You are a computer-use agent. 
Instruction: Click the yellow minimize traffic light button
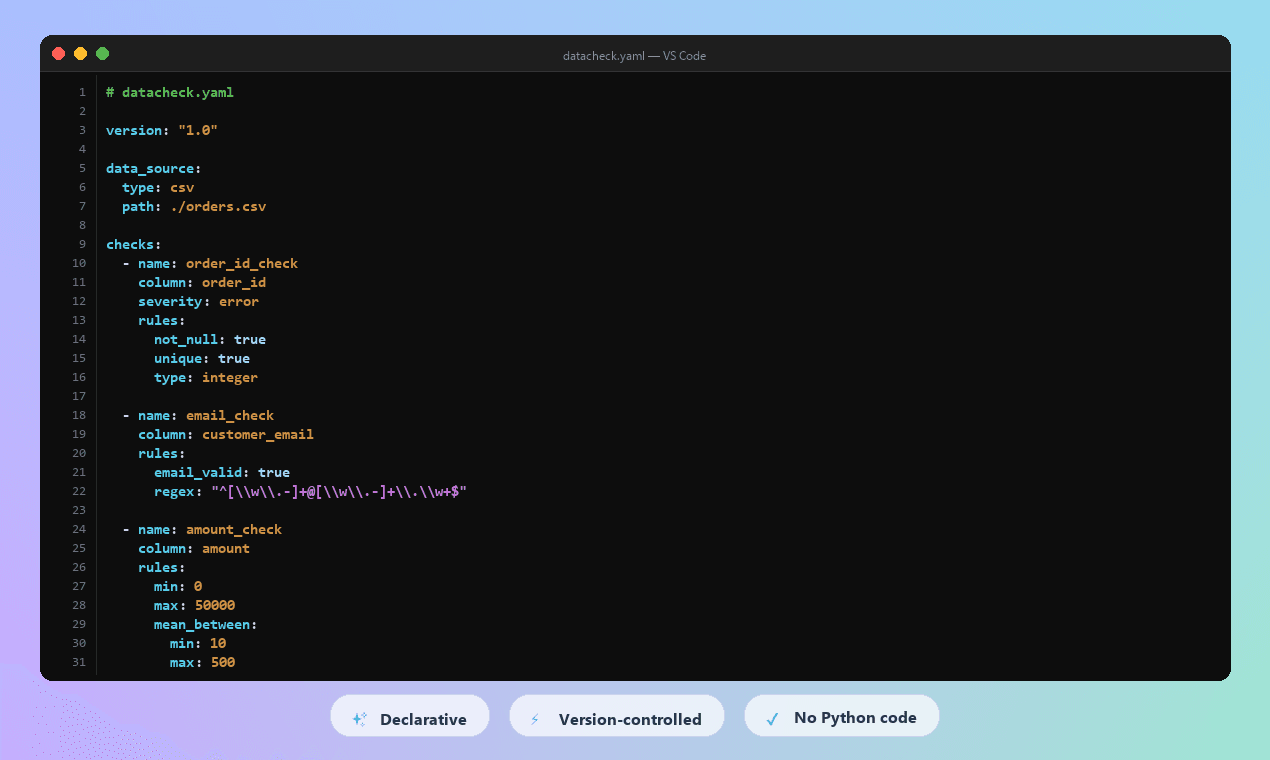click(x=80, y=54)
